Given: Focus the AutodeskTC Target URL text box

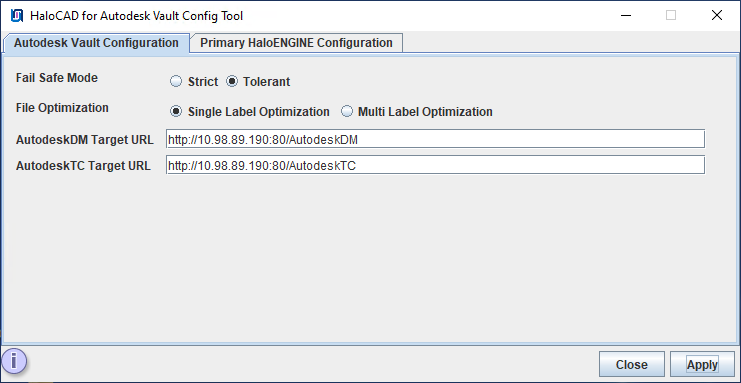Looking at the screenshot, I should (x=435, y=165).
